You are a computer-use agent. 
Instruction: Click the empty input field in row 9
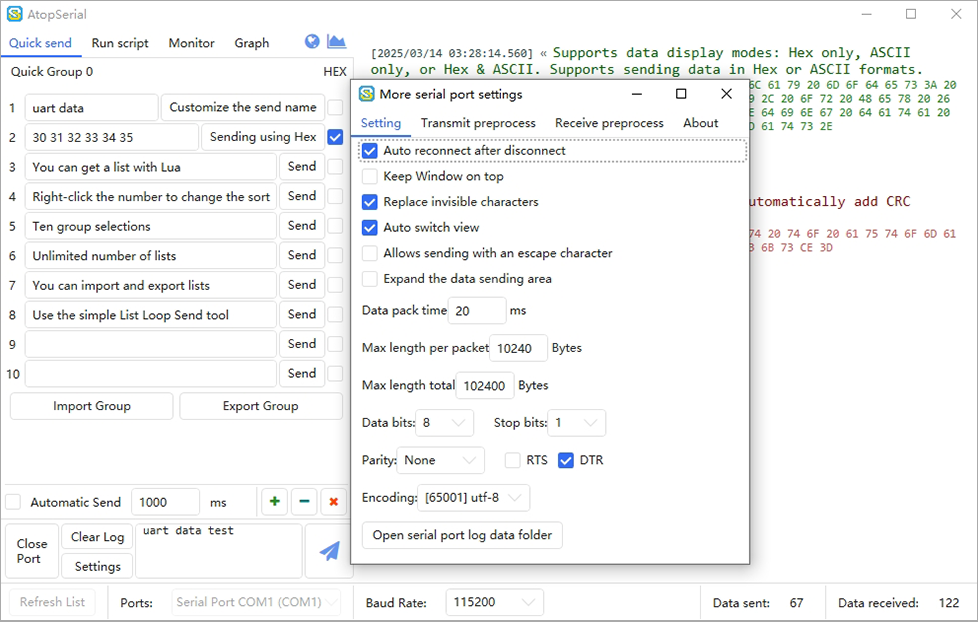151,344
